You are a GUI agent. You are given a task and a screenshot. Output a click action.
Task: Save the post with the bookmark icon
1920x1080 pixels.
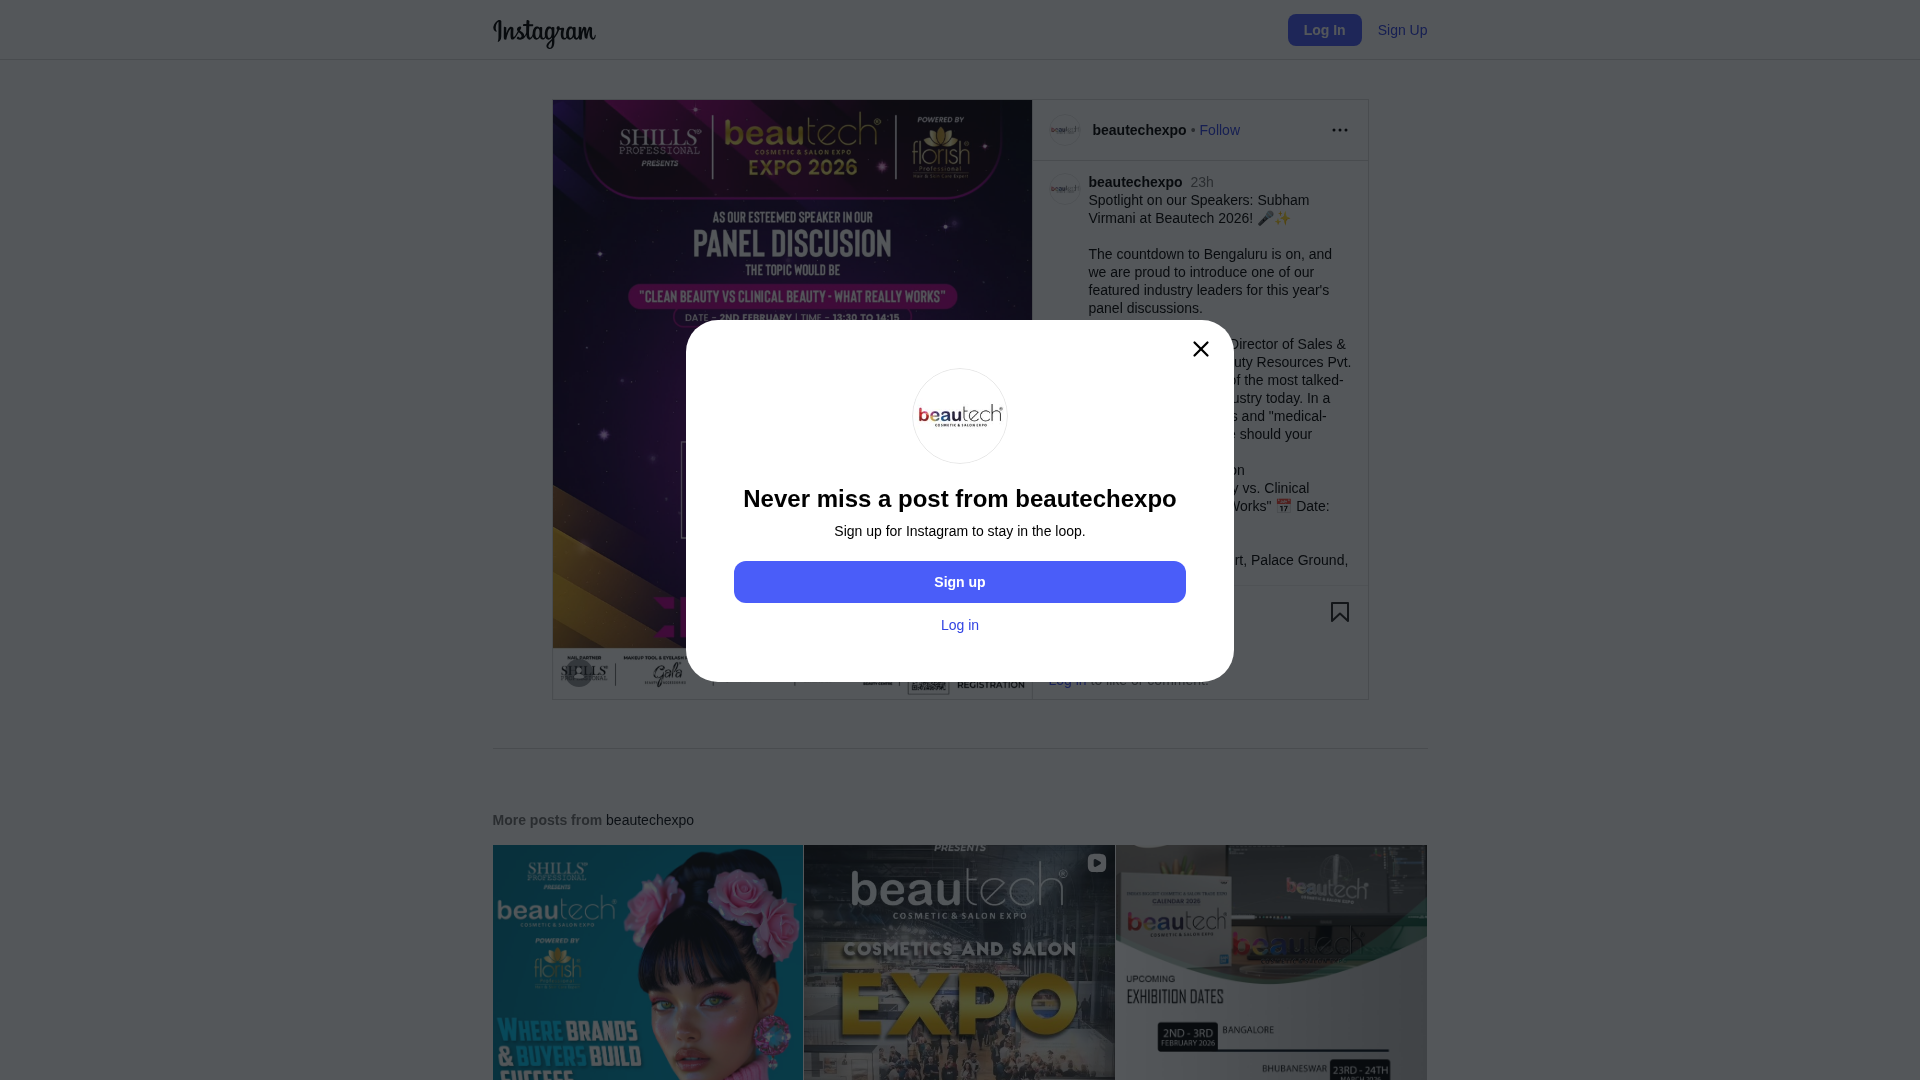(1339, 612)
